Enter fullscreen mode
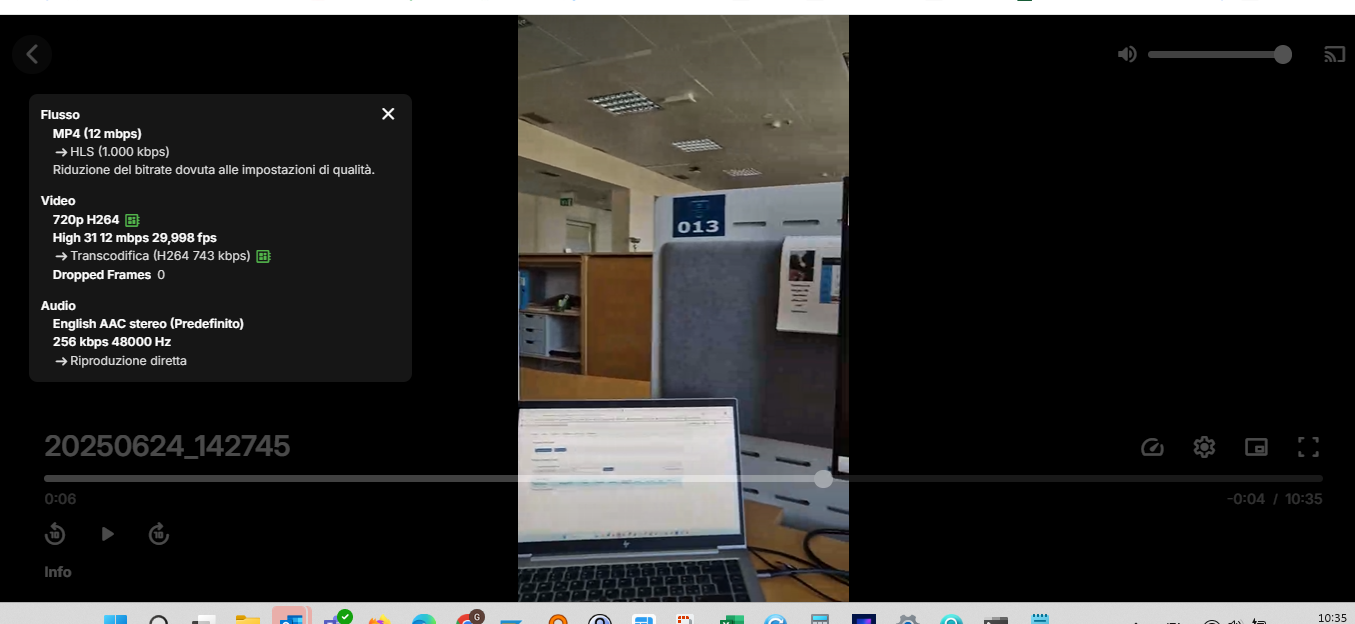The width and height of the screenshot is (1355, 624). pos(1308,447)
